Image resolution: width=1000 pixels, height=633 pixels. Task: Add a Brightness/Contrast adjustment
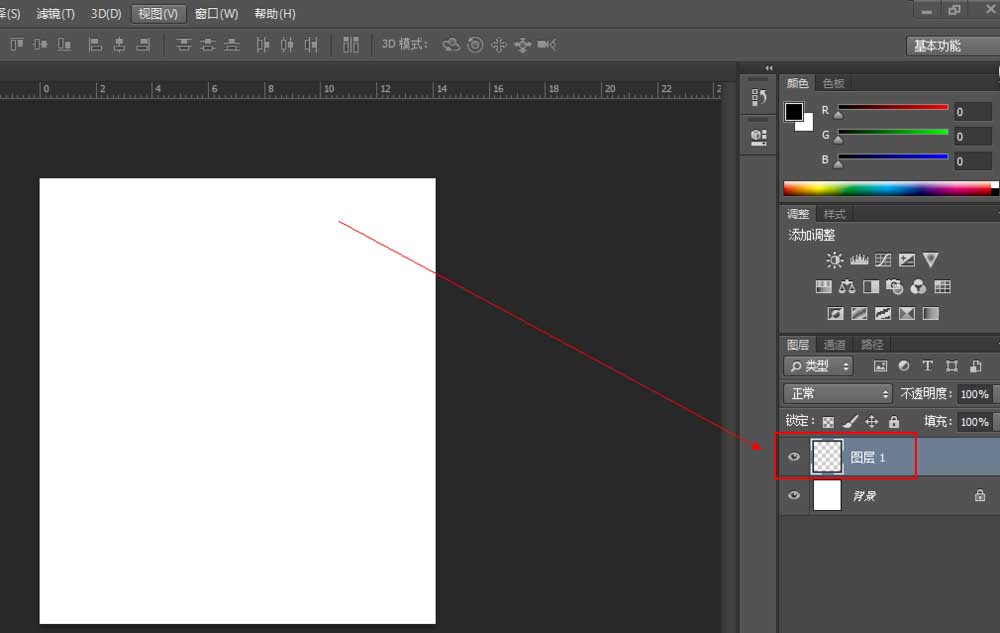tap(834, 260)
